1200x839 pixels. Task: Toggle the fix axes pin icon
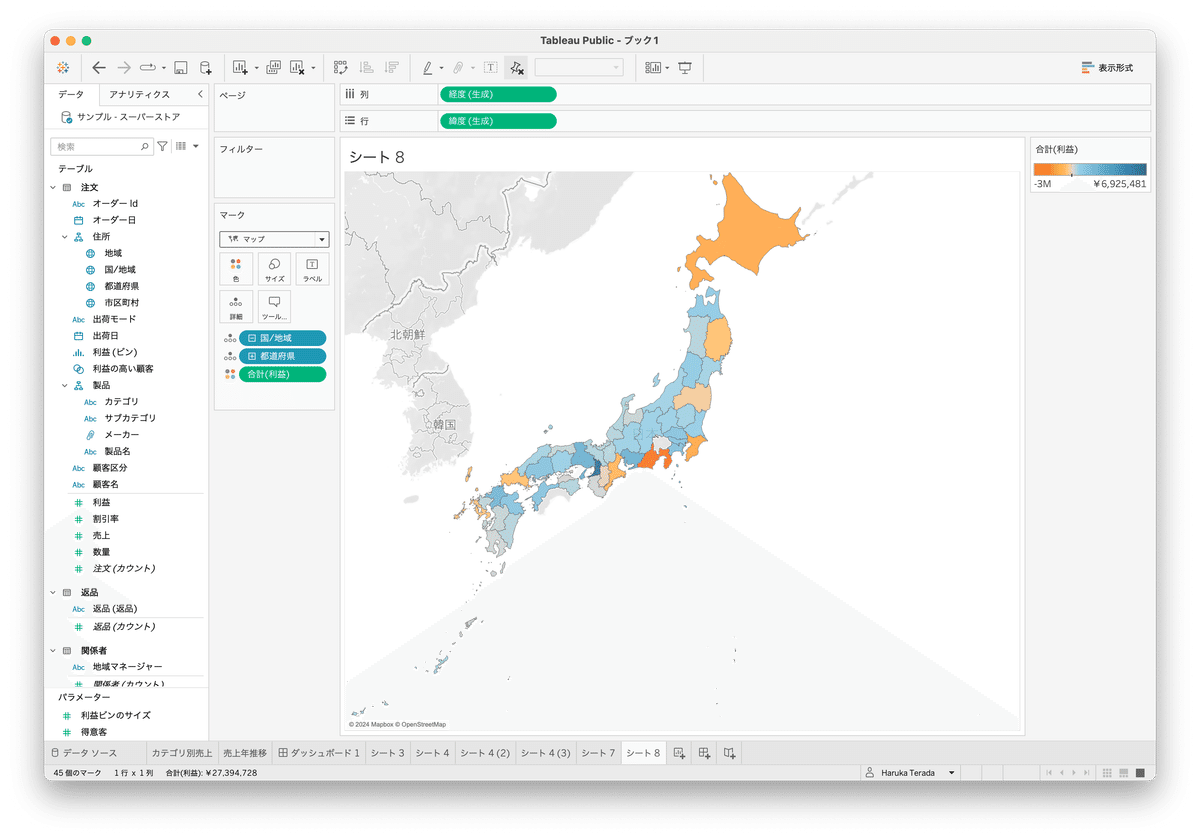coord(516,67)
